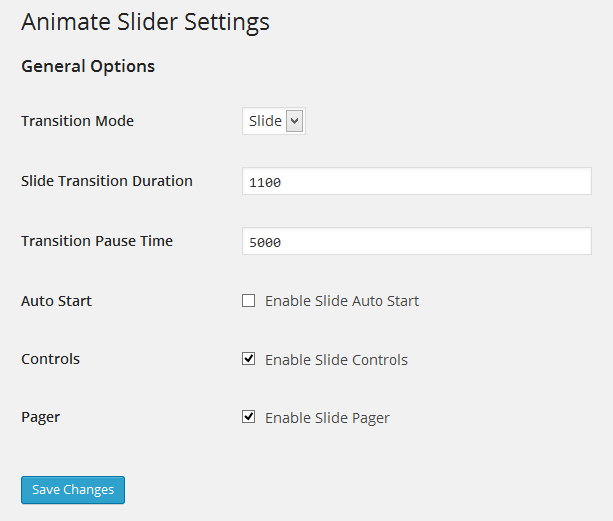613x521 pixels.
Task: Click the arrow button of the Slide select box
Action: pyautogui.click(x=294, y=121)
